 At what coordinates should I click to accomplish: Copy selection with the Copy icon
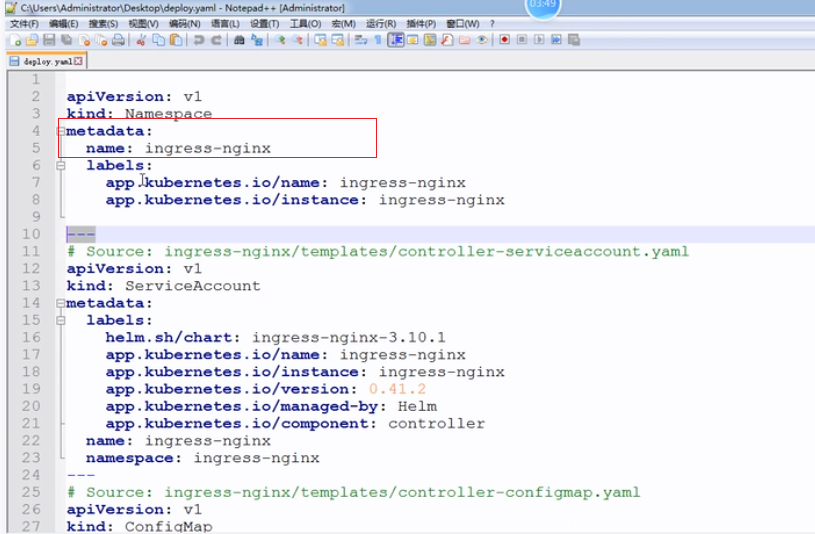click(159, 40)
